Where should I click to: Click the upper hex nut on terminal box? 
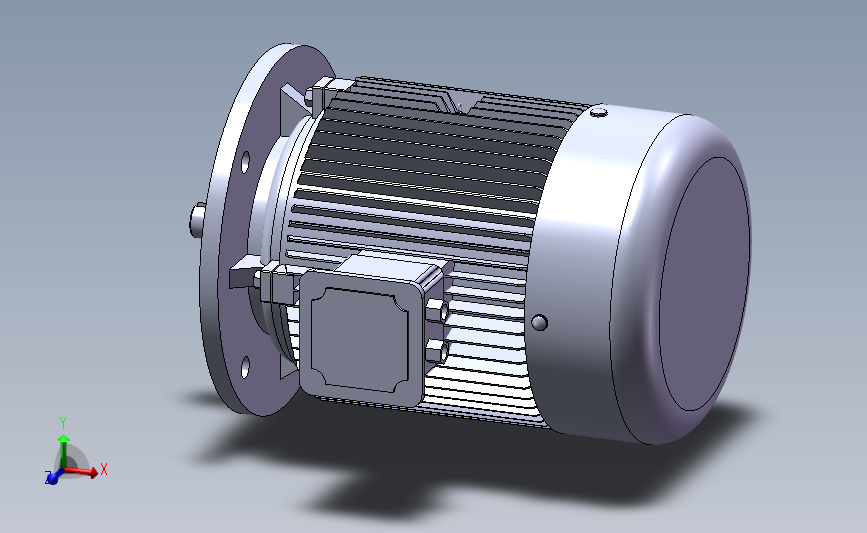pyautogui.click(x=437, y=311)
